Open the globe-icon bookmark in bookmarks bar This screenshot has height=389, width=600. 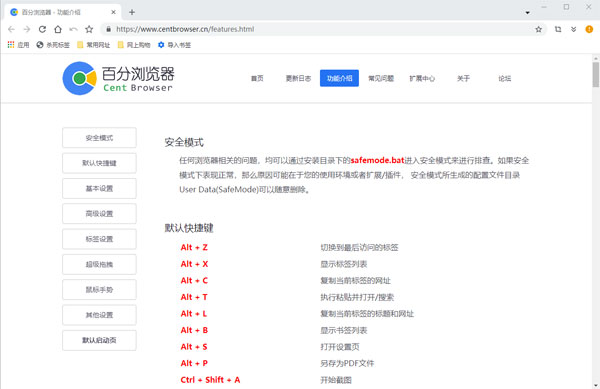pyautogui.click(x=40, y=45)
